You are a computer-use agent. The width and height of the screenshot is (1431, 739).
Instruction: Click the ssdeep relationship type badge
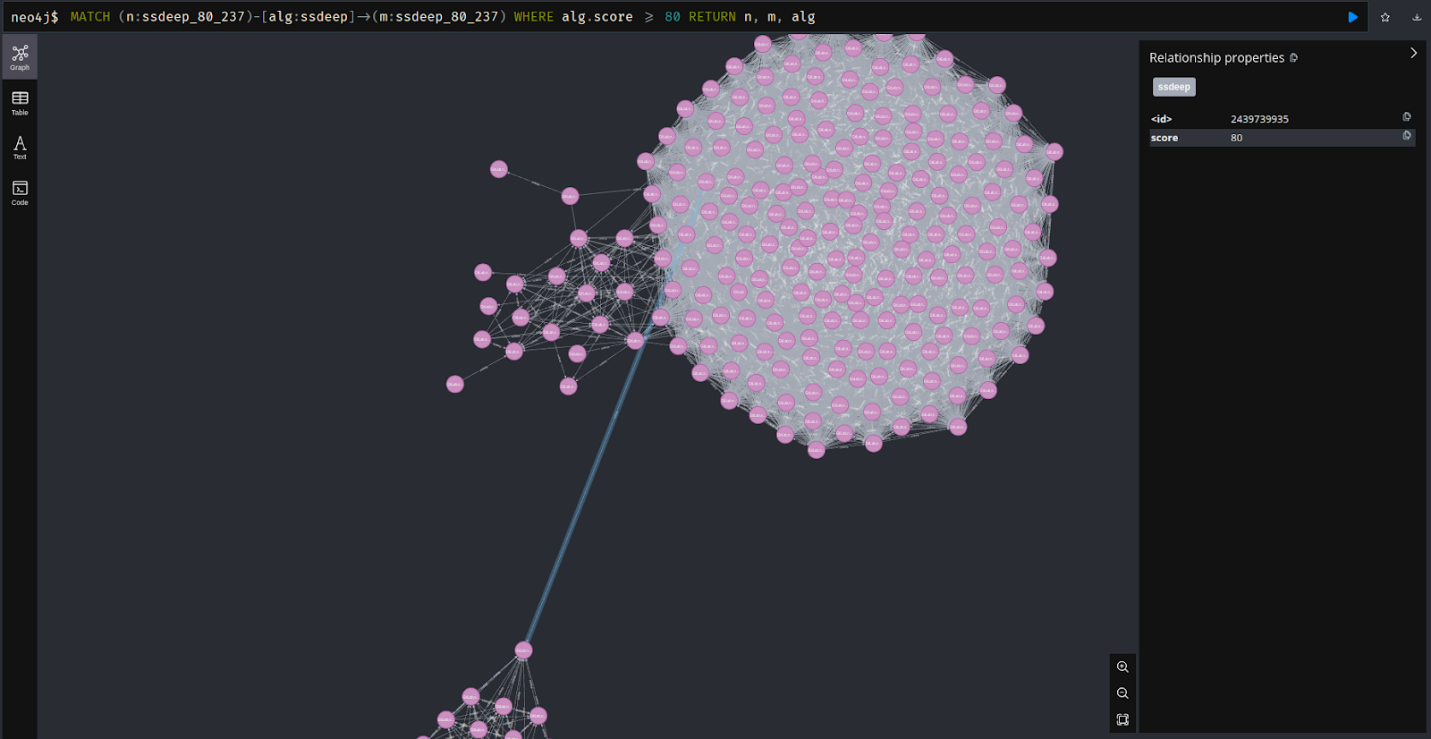click(1173, 87)
